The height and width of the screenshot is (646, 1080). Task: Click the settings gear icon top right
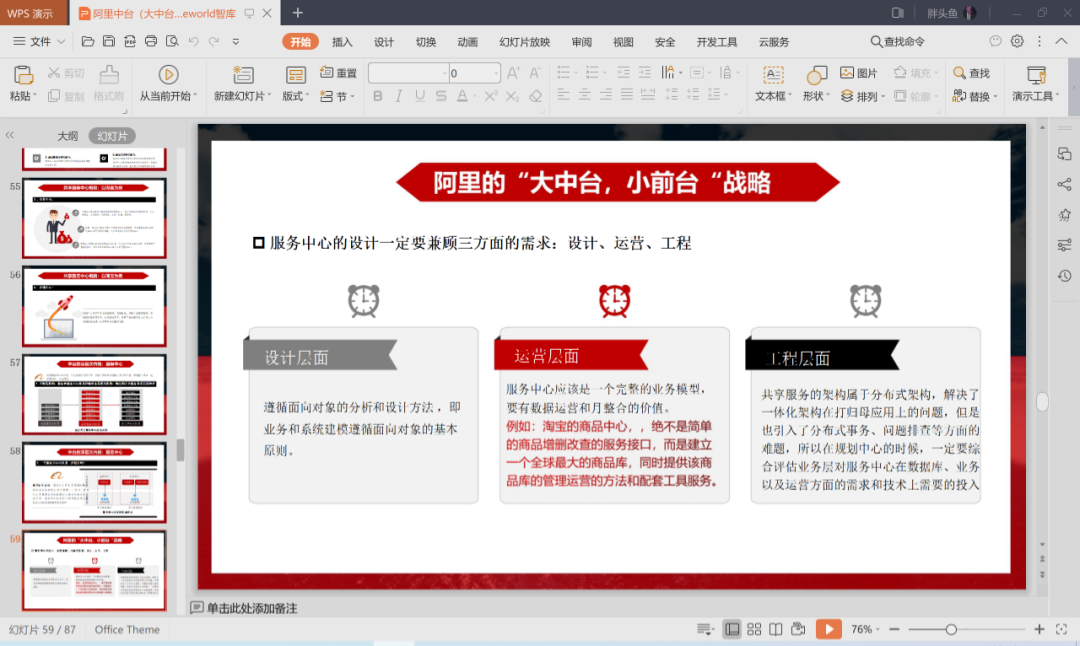click(1017, 41)
